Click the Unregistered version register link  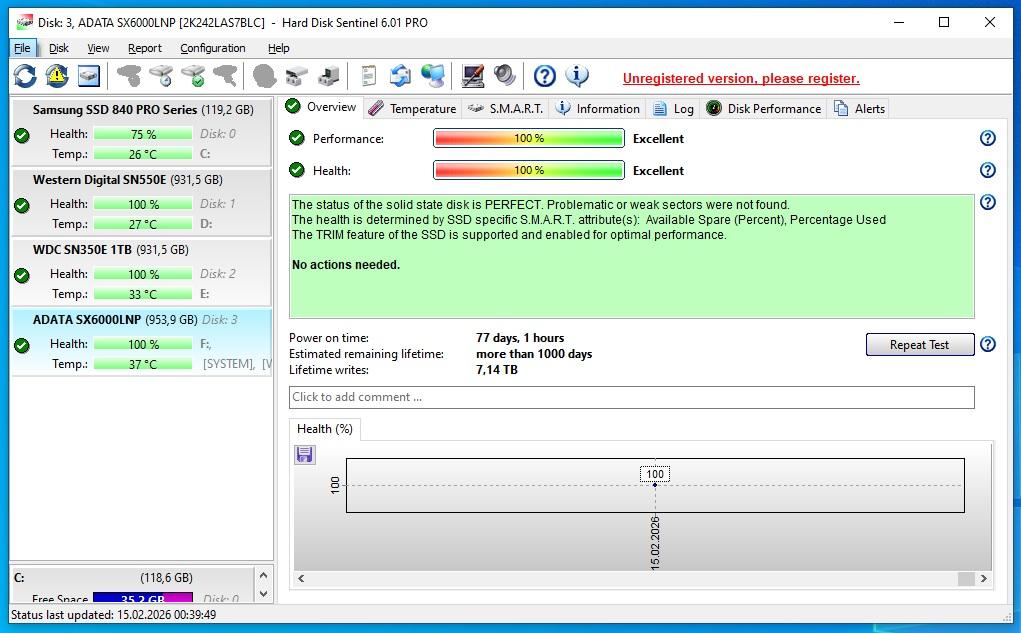pyautogui.click(x=740, y=78)
